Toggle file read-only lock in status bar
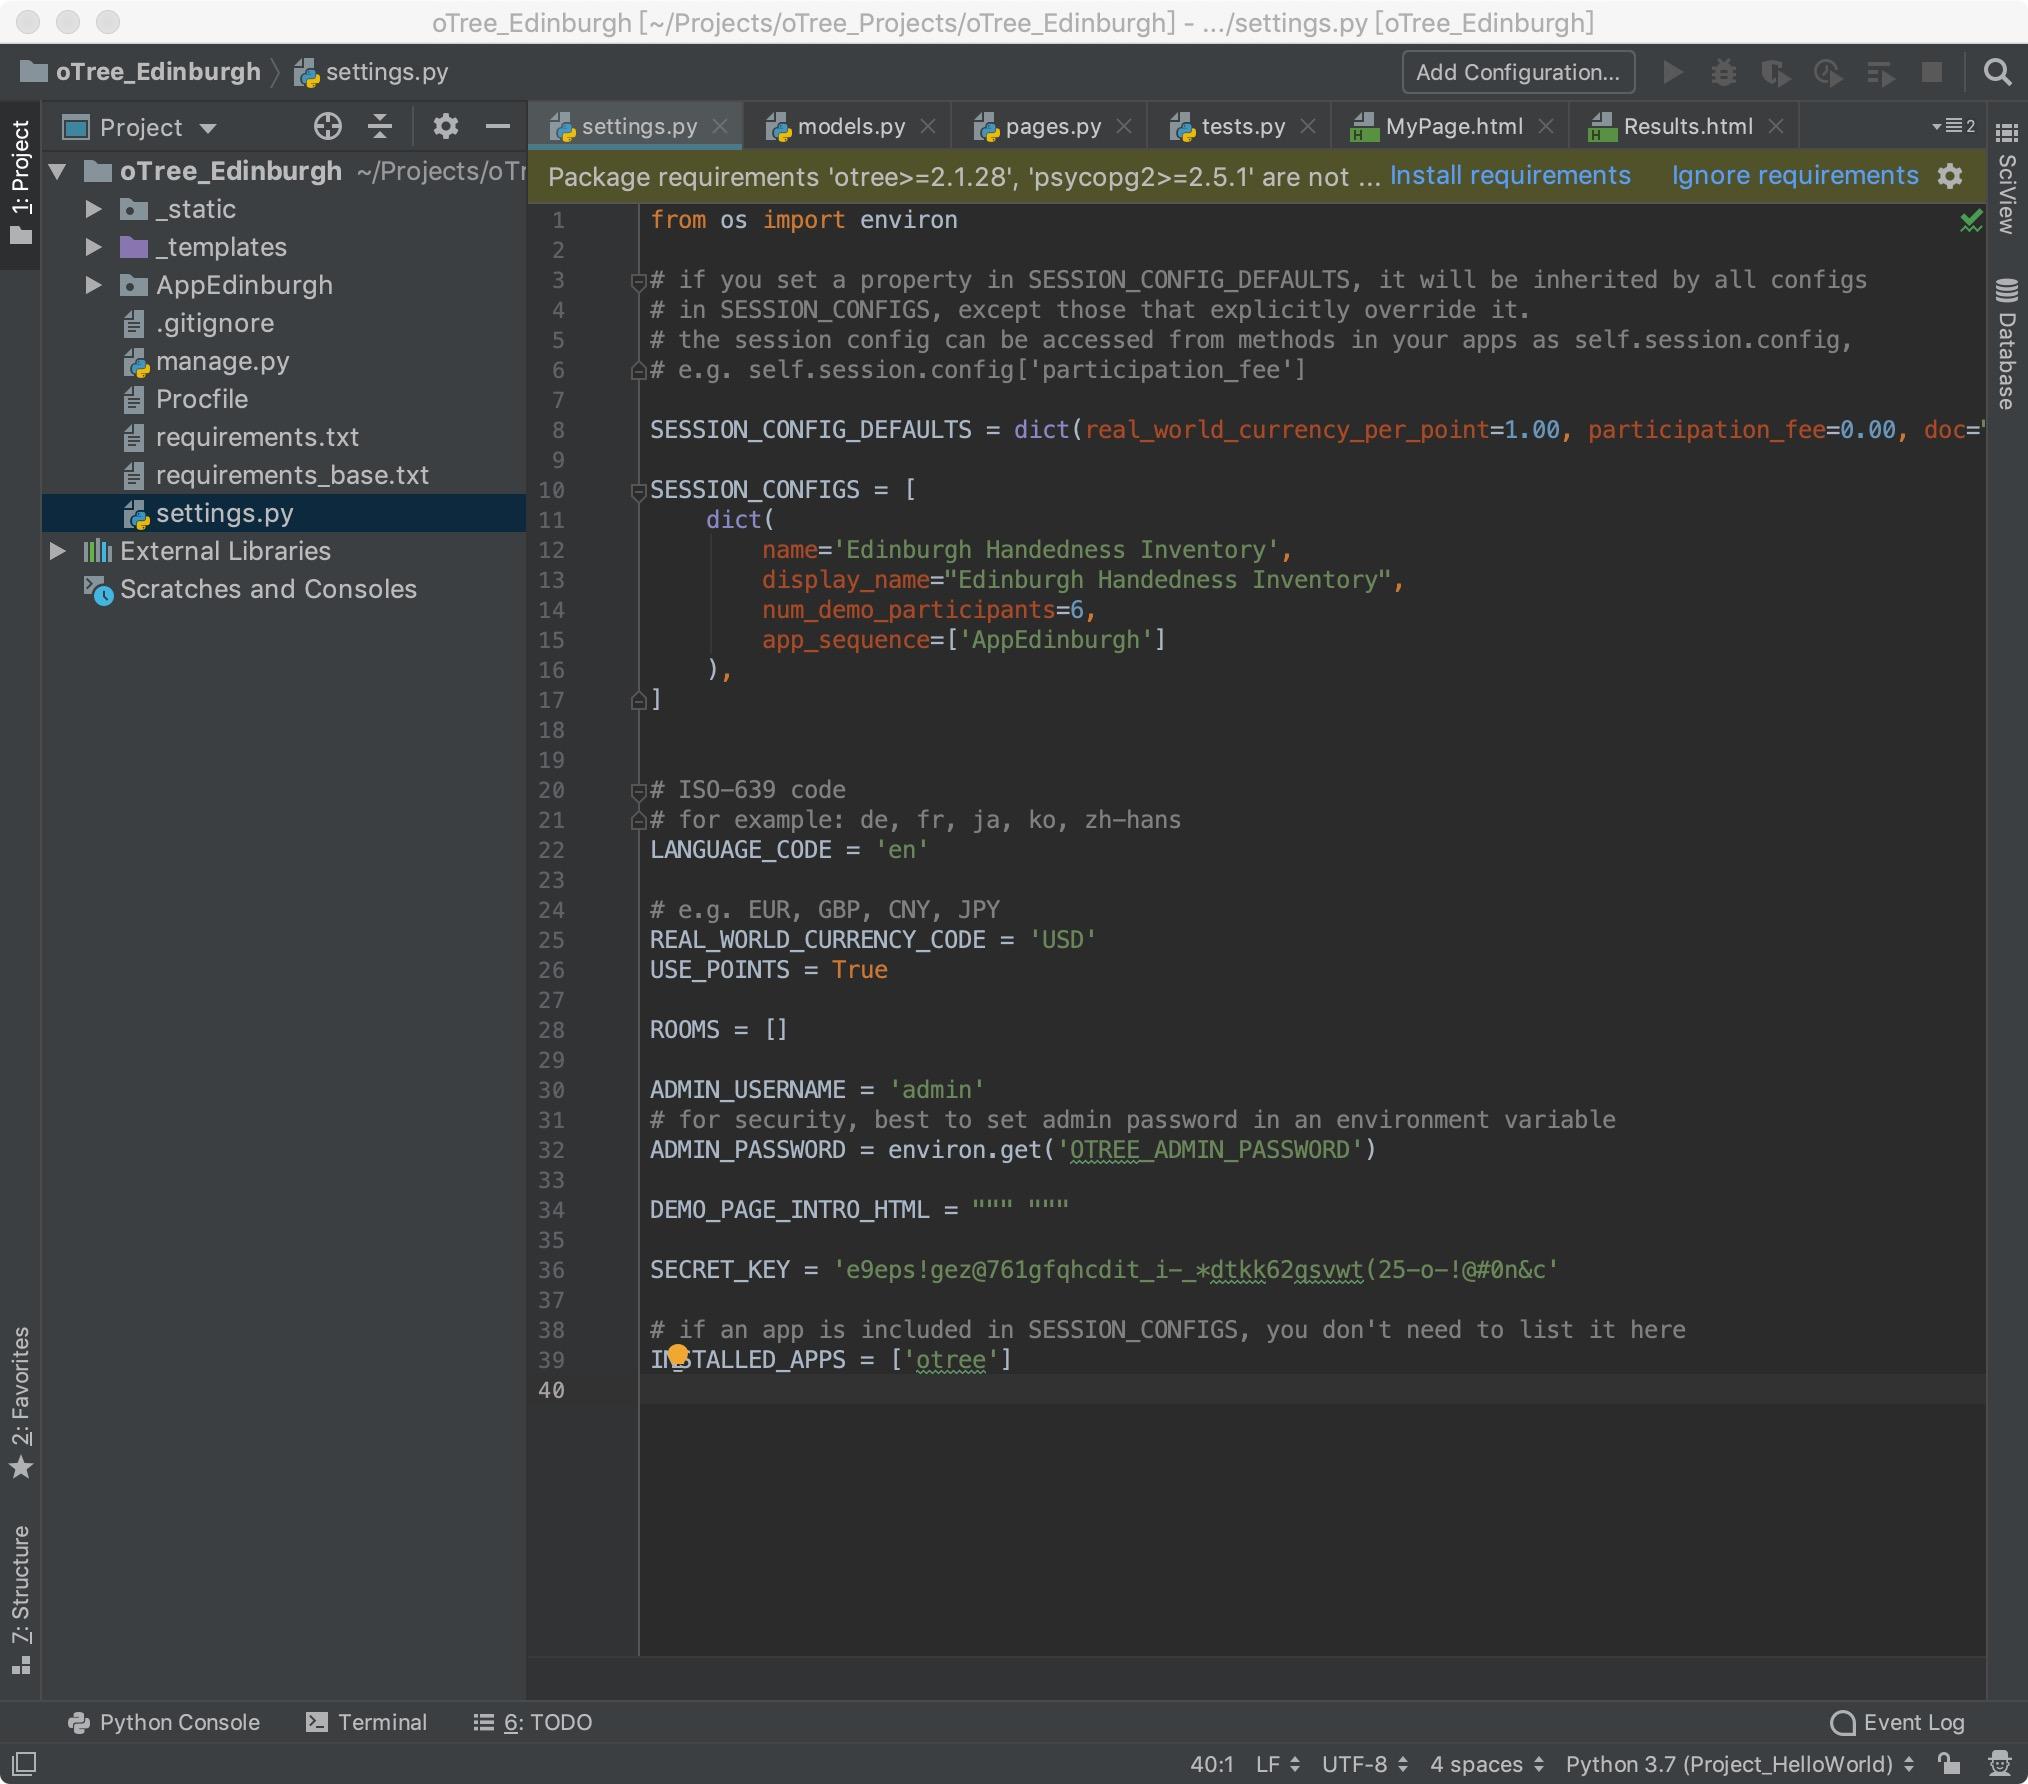 [1946, 1764]
